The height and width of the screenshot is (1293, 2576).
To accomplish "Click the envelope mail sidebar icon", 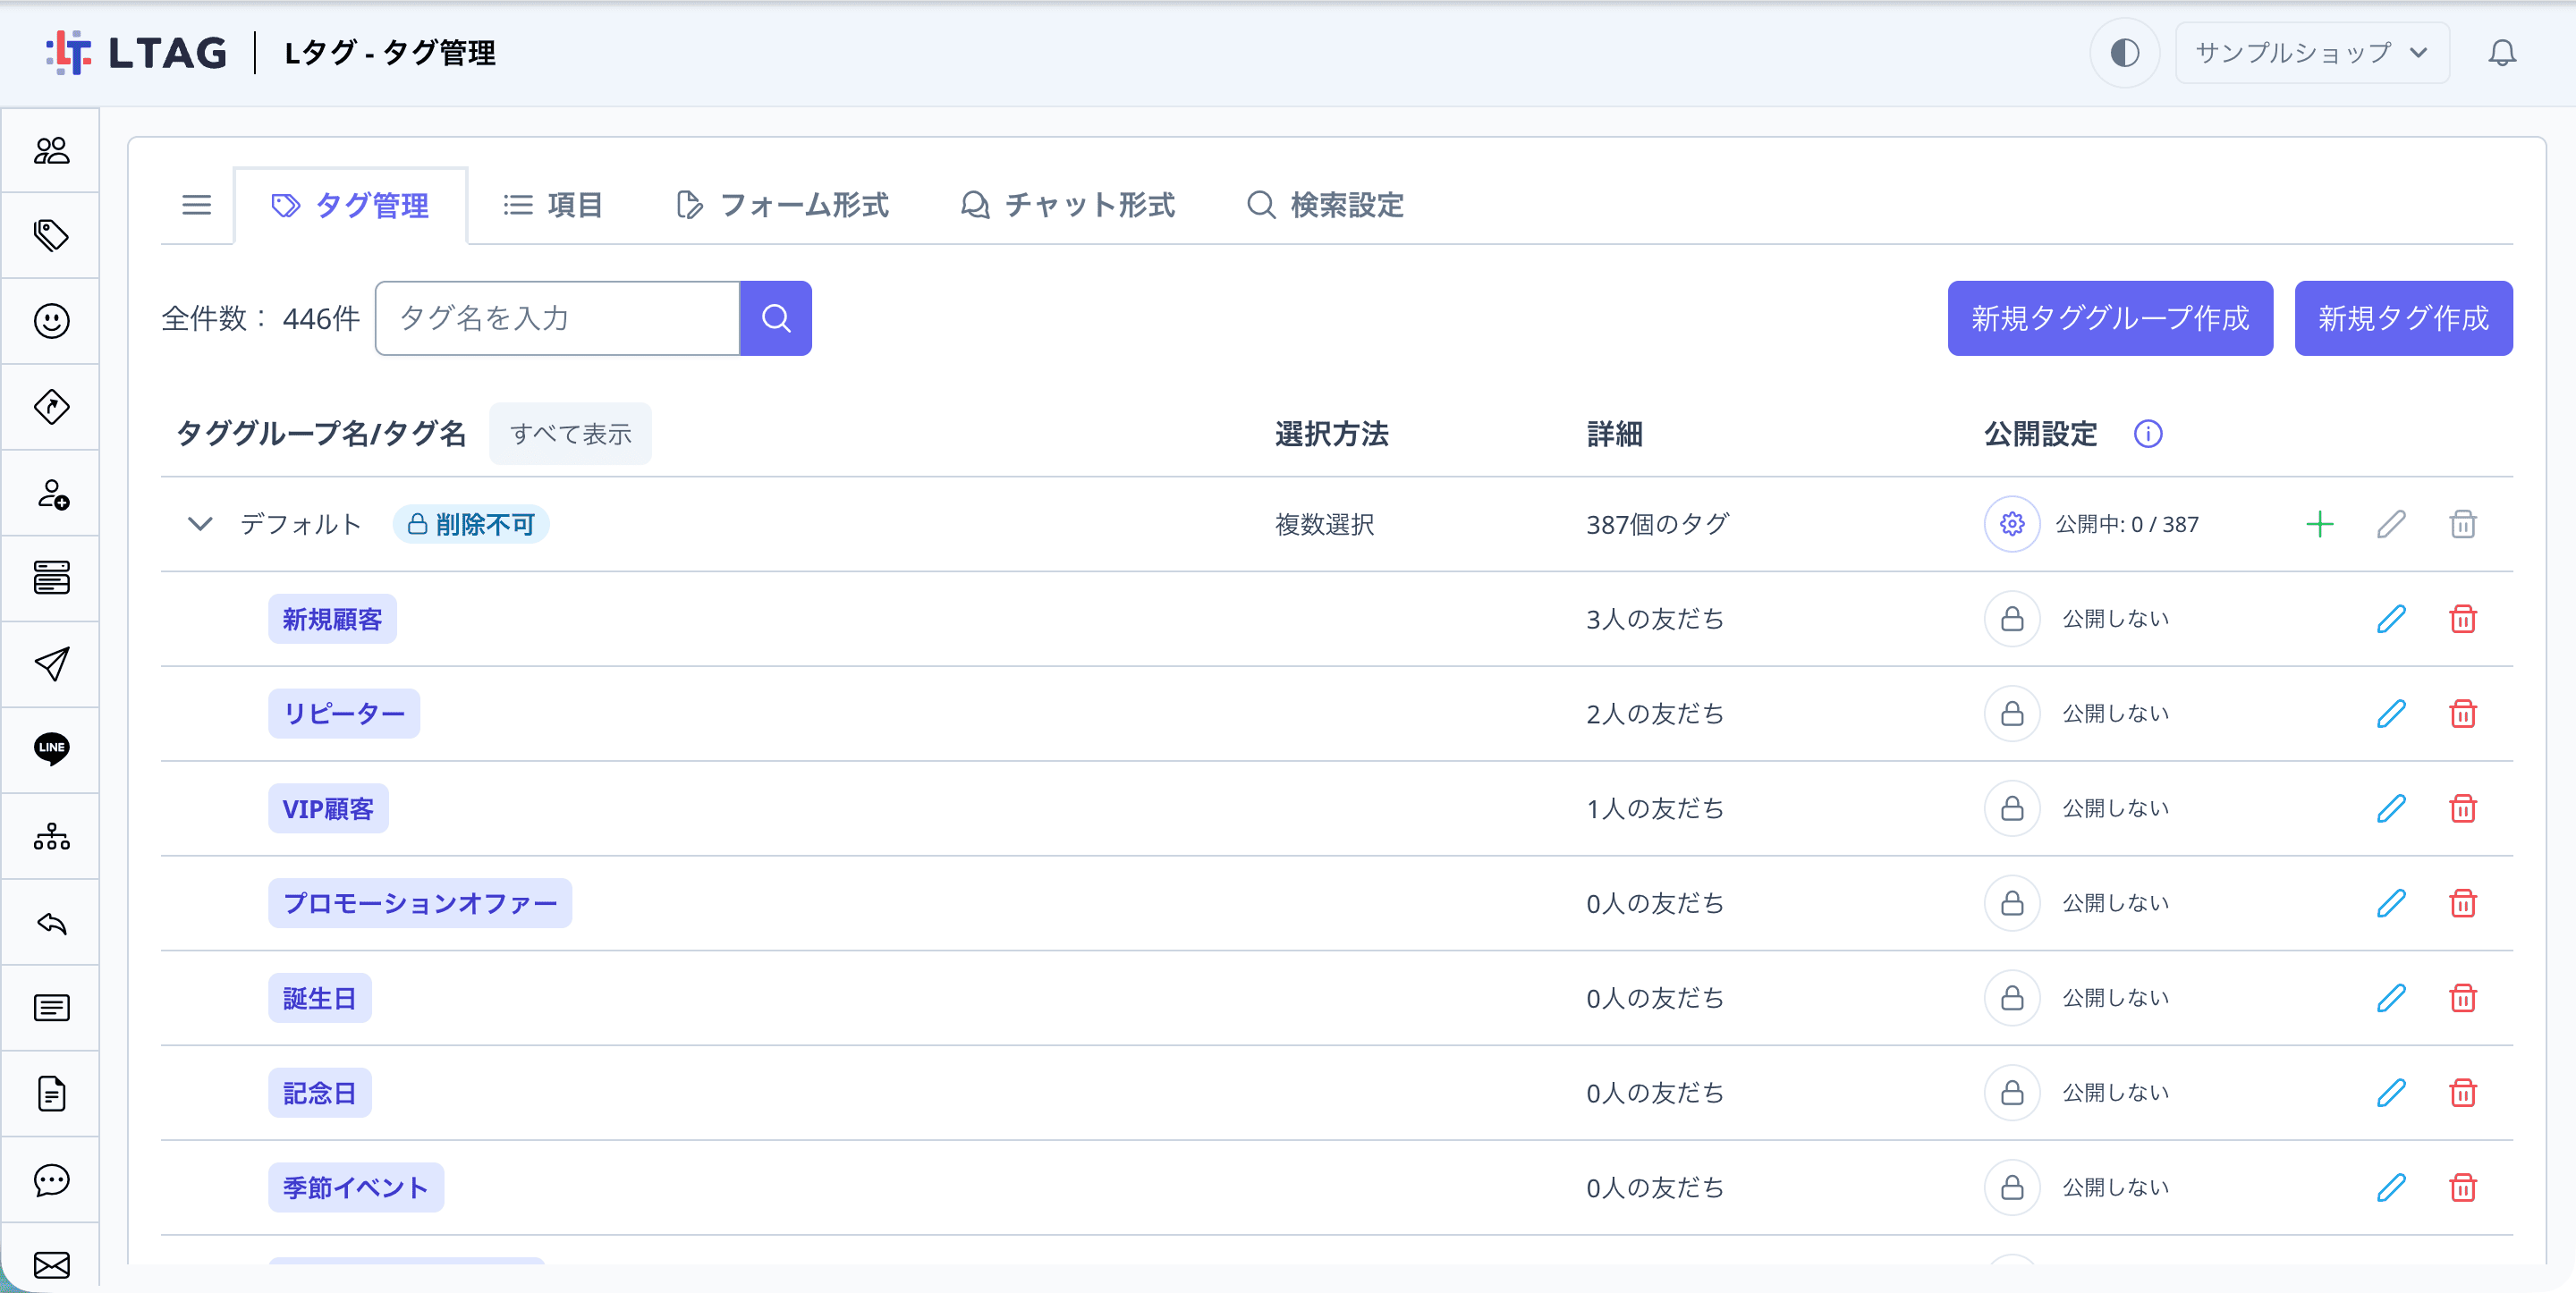I will (51, 1265).
